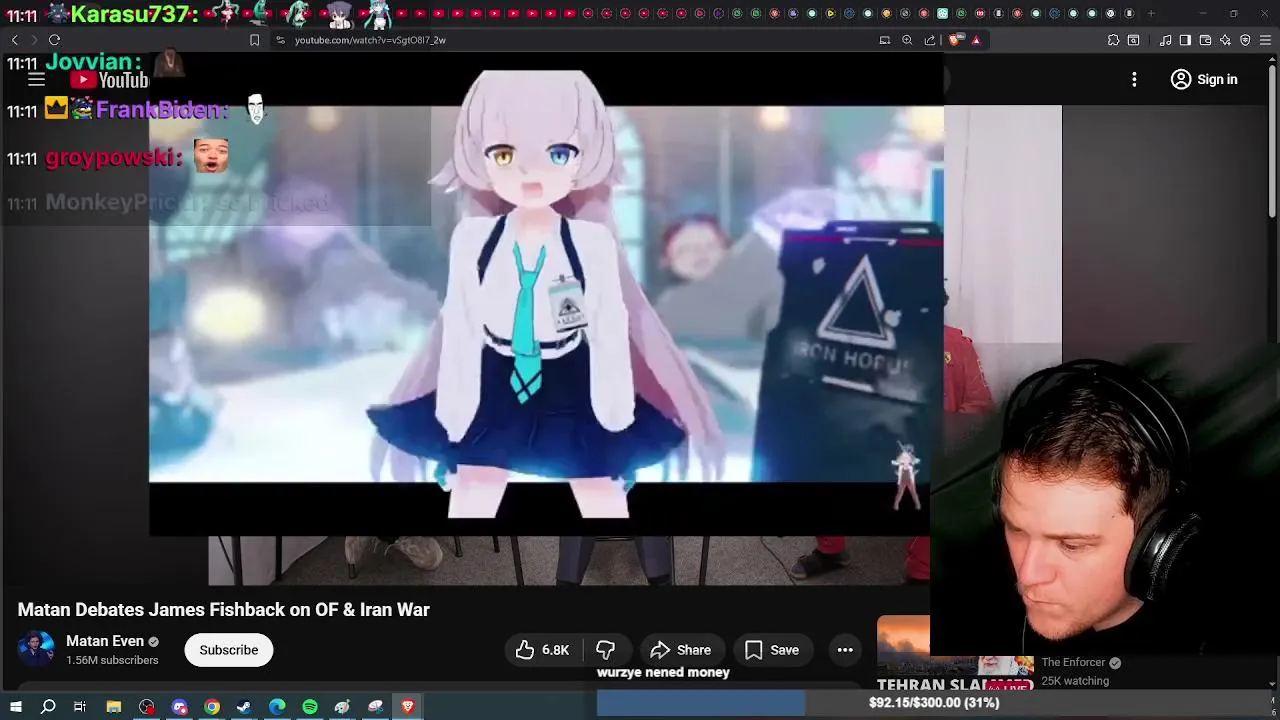This screenshot has height=720, width=1280.
Task: Open Google Chrome from taskbar
Action: tap(212, 707)
